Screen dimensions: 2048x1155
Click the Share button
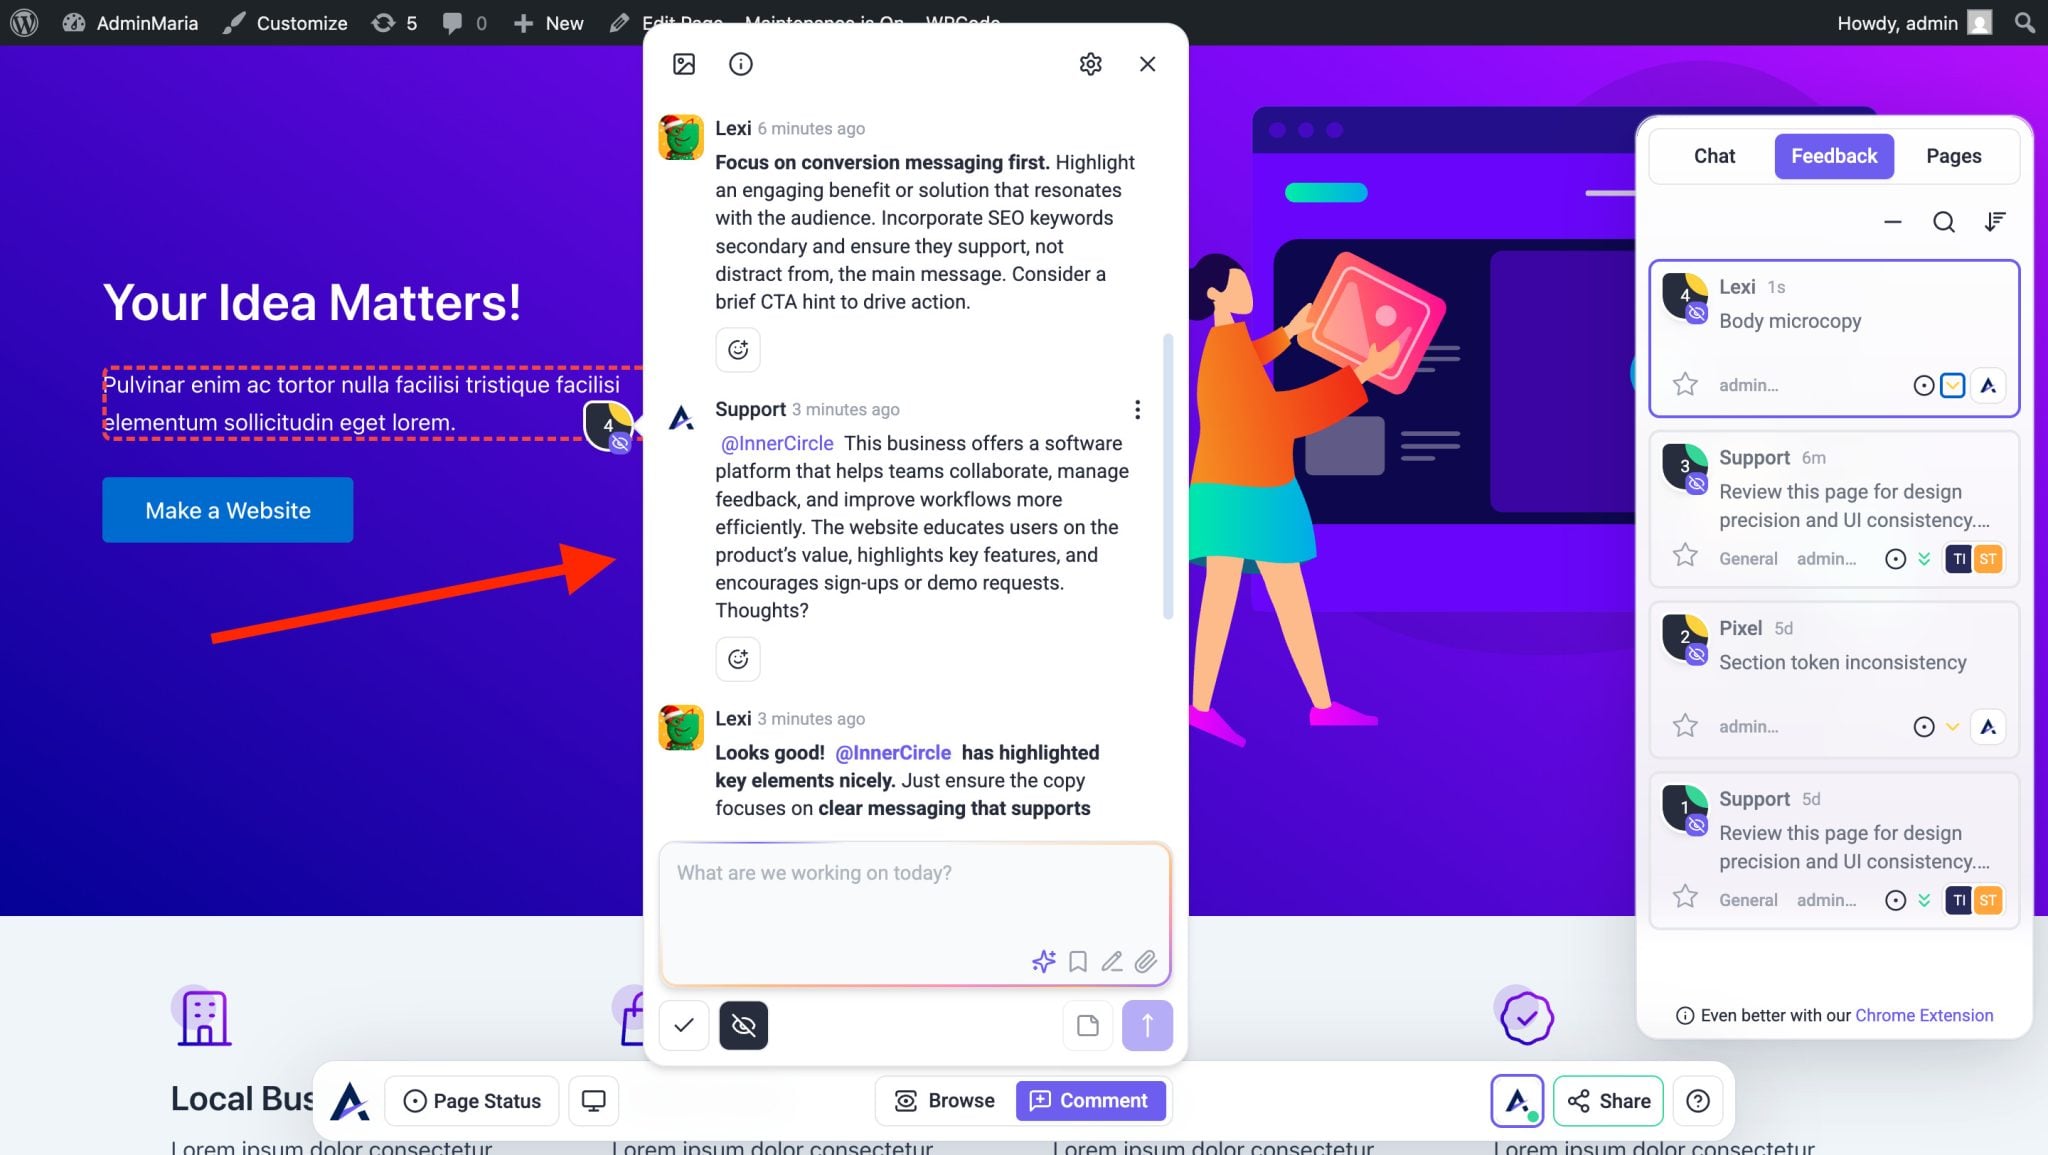[1608, 1101]
